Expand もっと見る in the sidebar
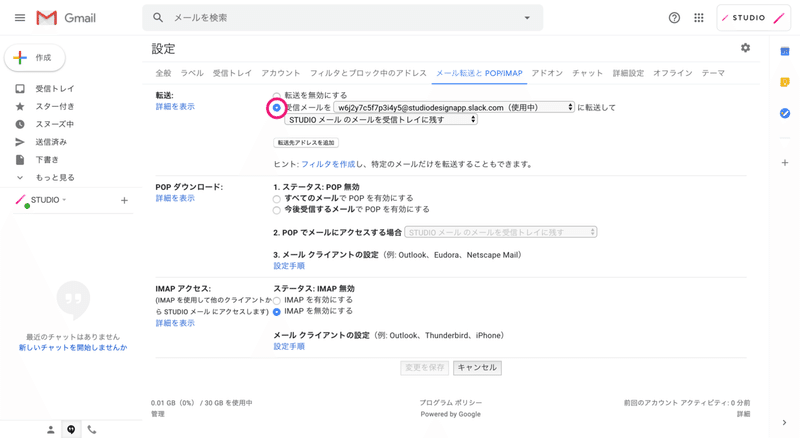The height and width of the screenshot is (438, 800). coord(55,178)
